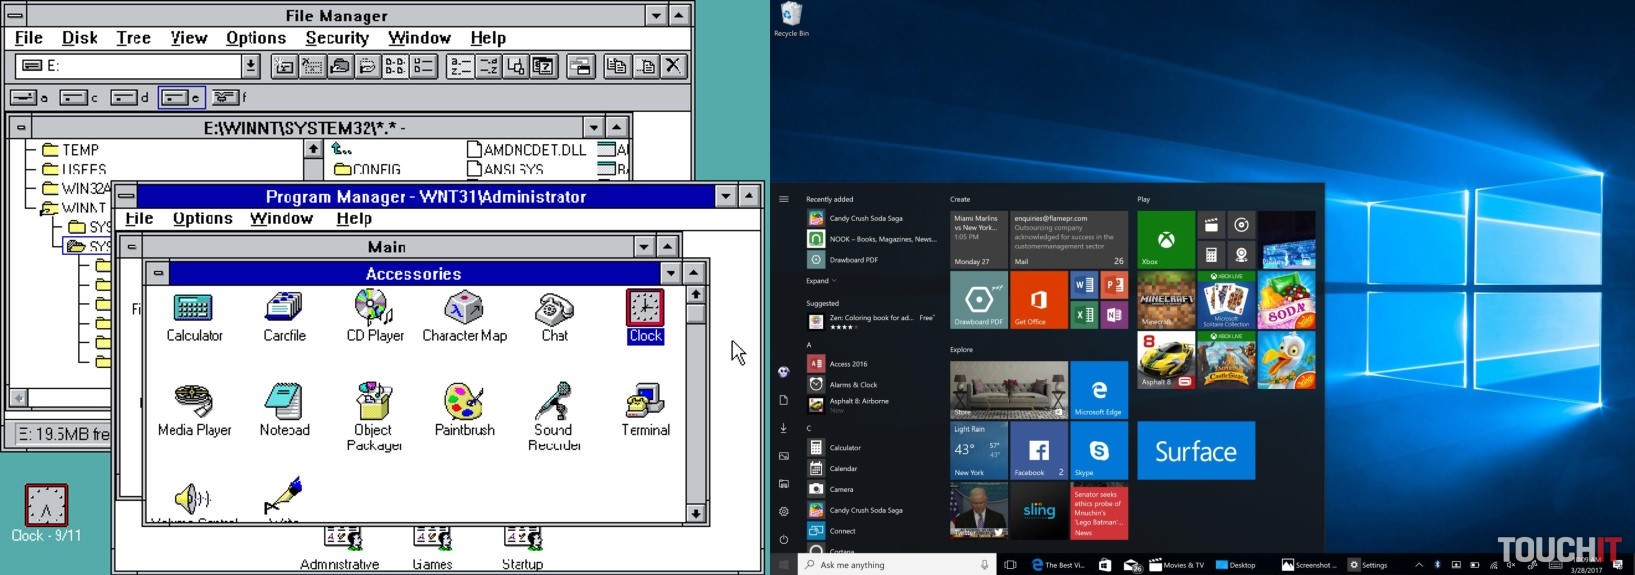Open the Xbox tile in Start menu
This screenshot has width=1635, height=575.
click(x=1166, y=240)
